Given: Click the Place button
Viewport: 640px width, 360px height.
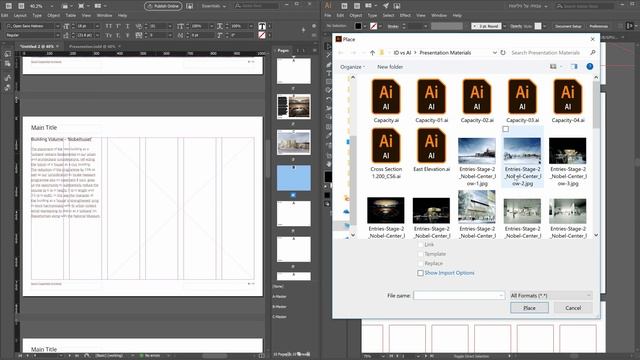Looking at the screenshot, I should [529, 308].
